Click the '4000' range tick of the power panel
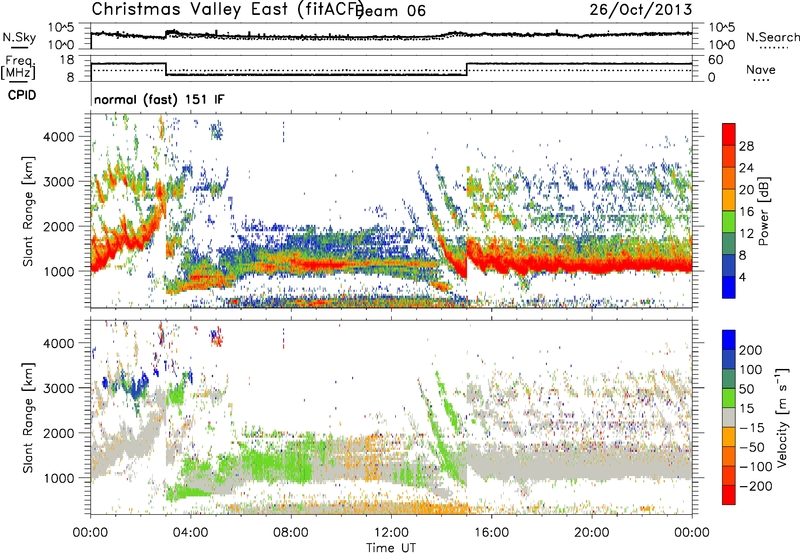 tap(59, 137)
